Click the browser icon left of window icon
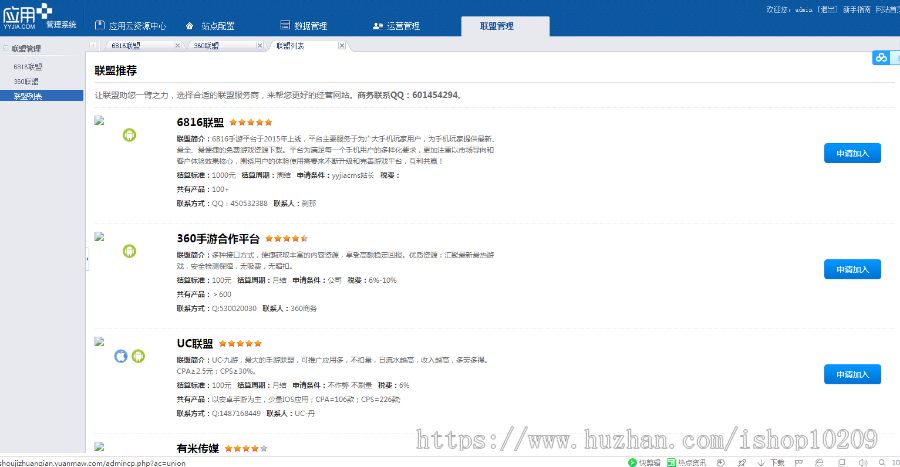900x467 pixels. [819, 462]
